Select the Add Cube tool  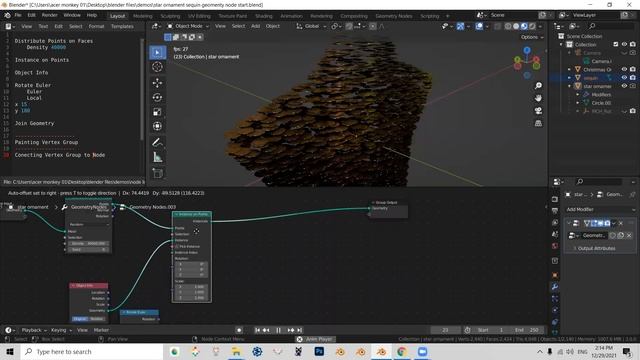tap(157, 173)
